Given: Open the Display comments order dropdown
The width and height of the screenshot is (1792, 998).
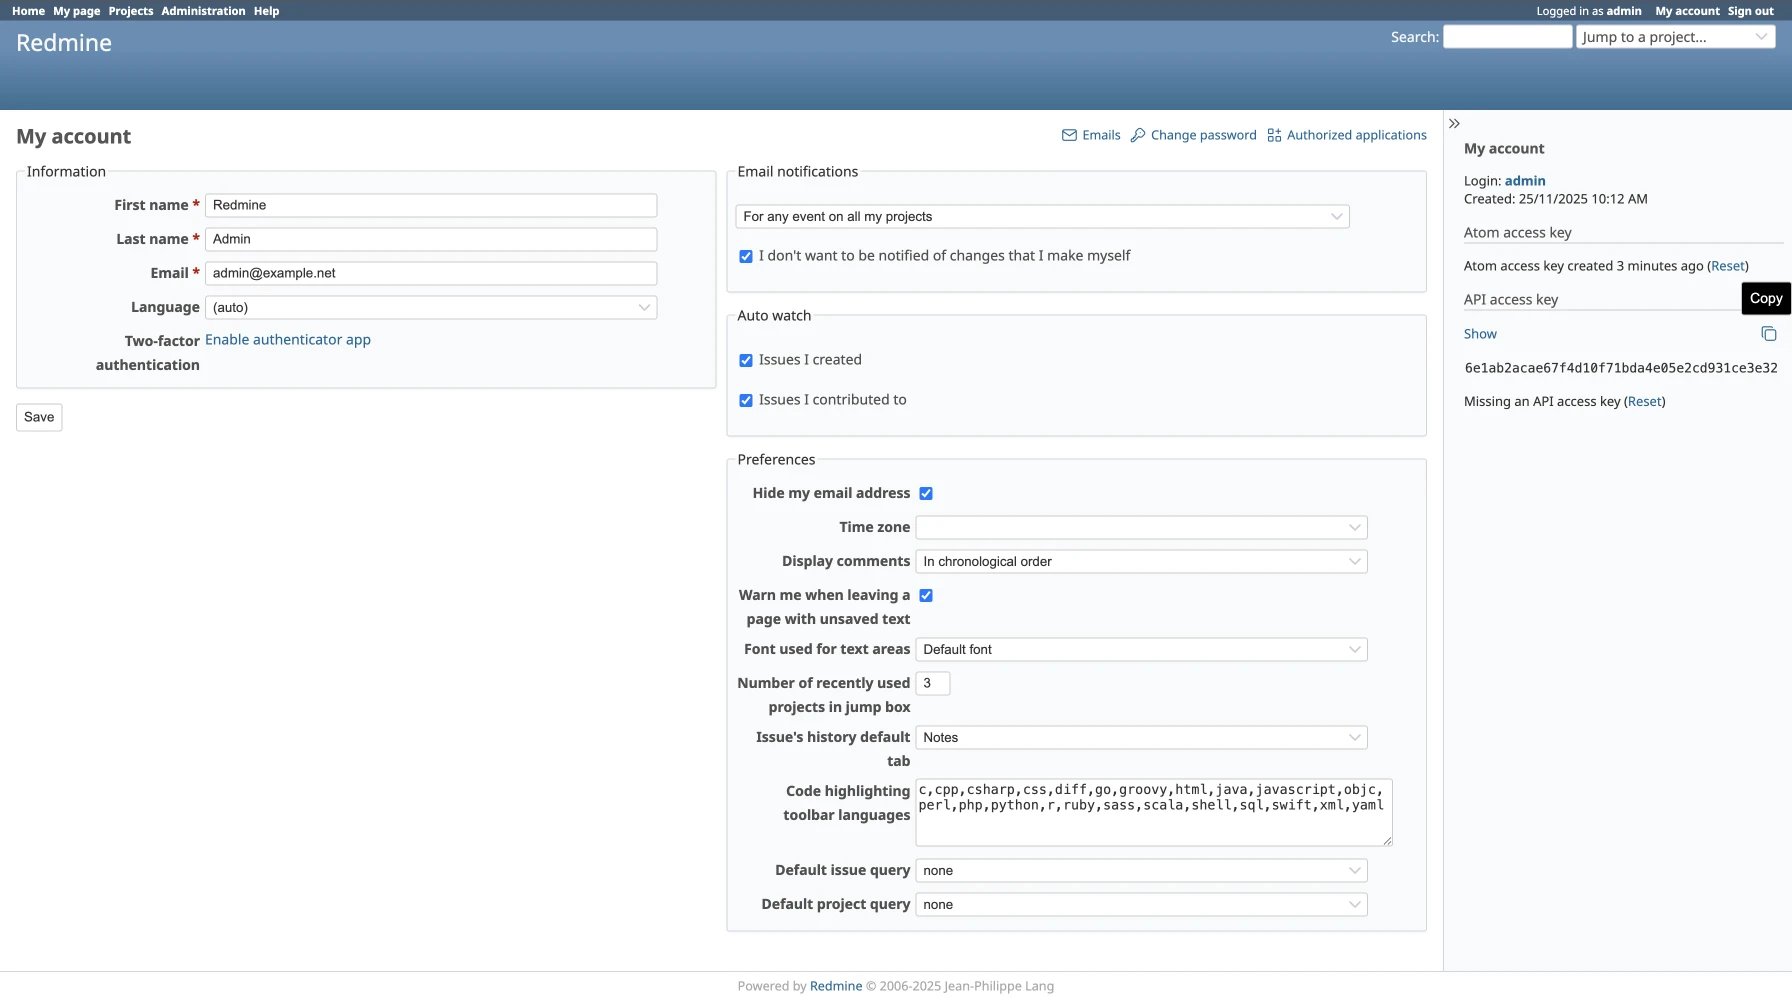Looking at the screenshot, I should click(x=1141, y=562).
